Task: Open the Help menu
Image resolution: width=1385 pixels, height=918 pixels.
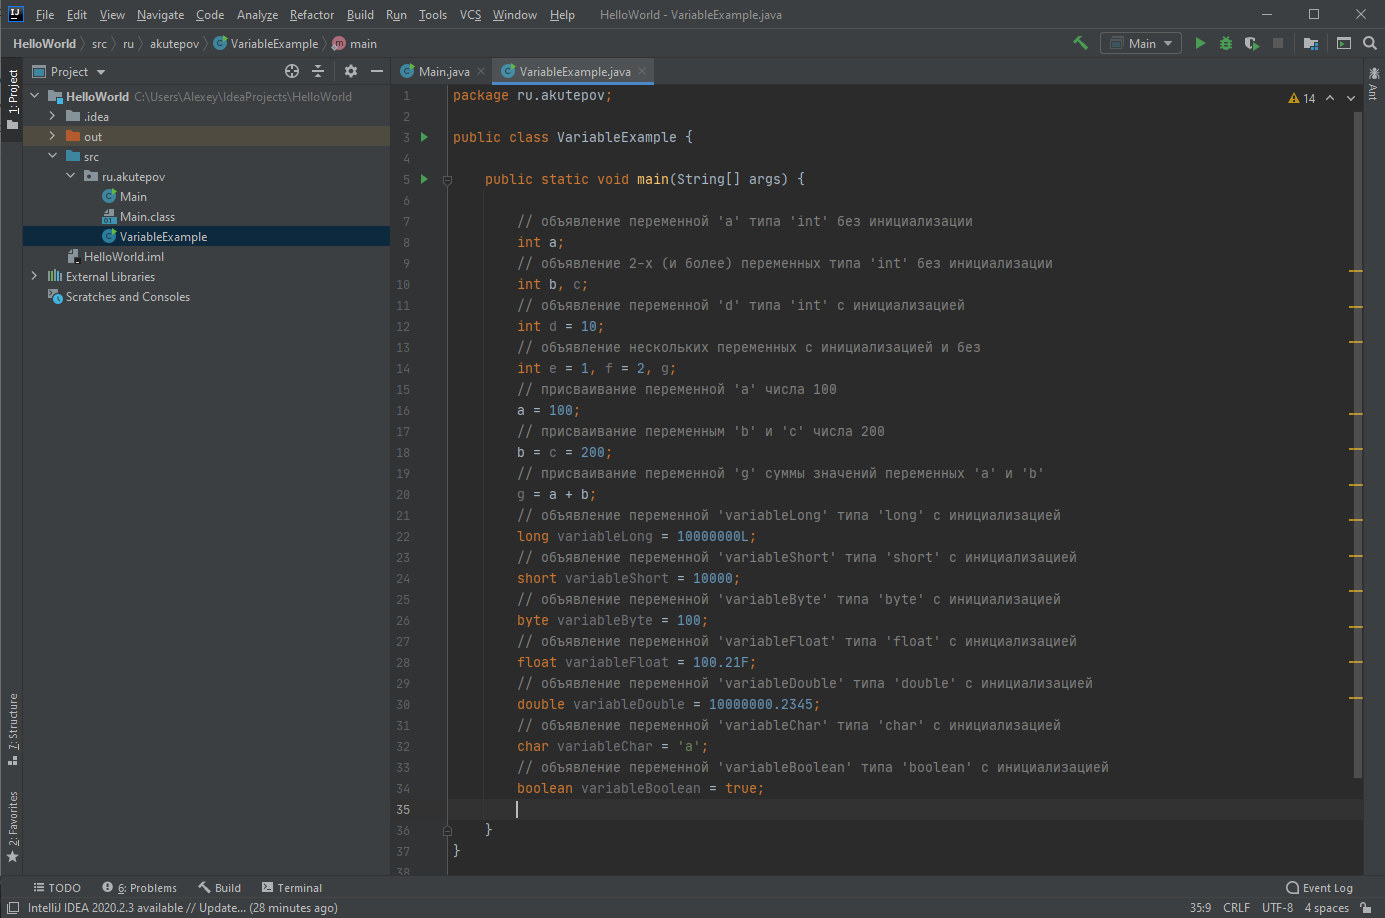Action: (562, 15)
